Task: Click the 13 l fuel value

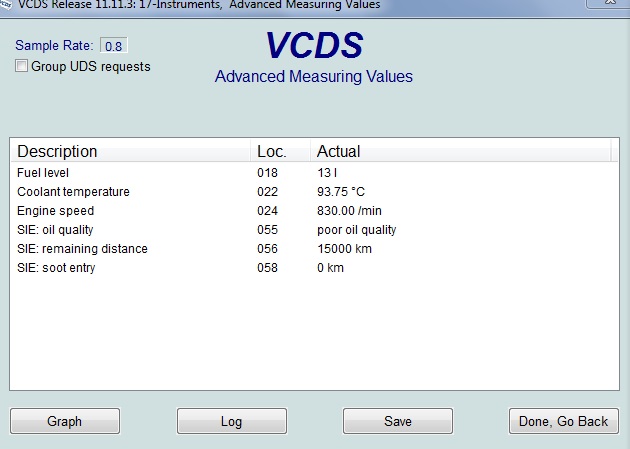Action: [327, 173]
